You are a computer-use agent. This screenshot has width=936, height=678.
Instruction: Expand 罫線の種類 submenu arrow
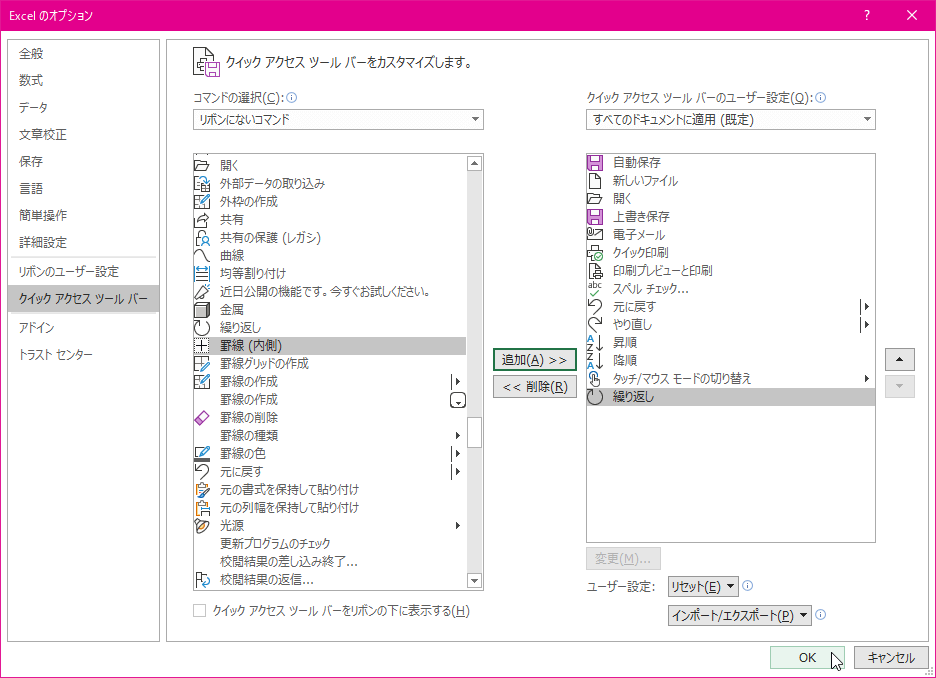tap(458, 436)
